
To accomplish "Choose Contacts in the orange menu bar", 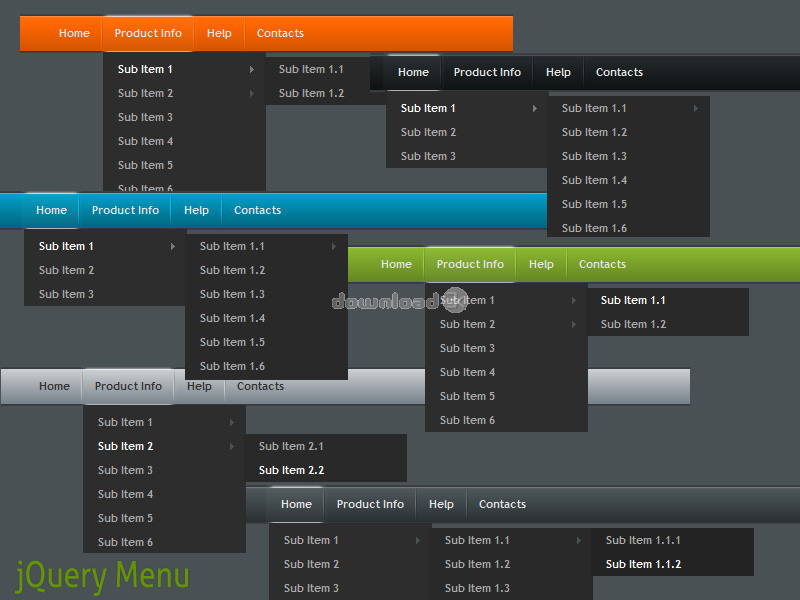I will [280, 33].
